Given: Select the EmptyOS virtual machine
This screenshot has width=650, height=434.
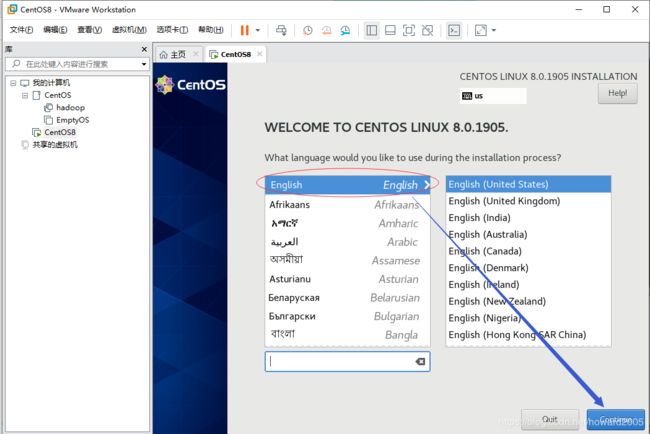Looking at the screenshot, I should (73, 120).
